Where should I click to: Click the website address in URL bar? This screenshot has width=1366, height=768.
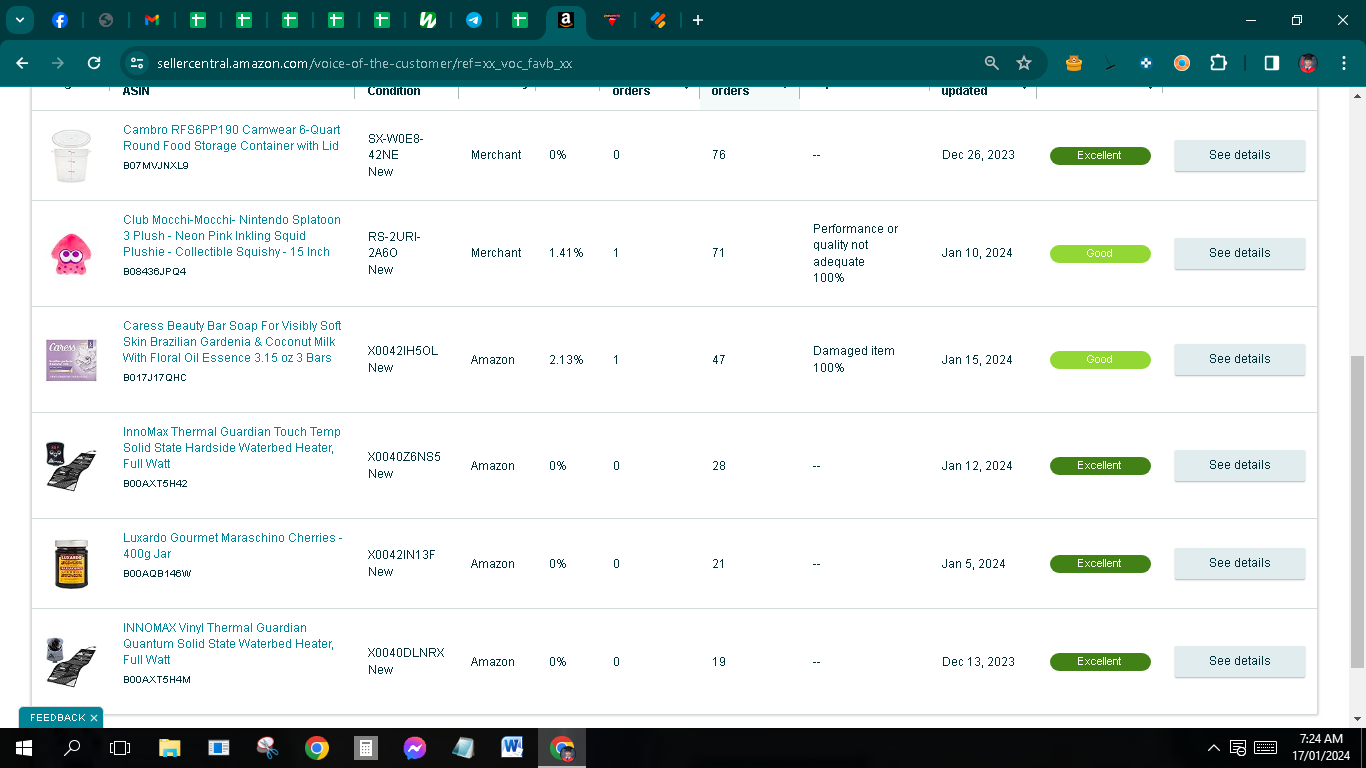[364, 63]
